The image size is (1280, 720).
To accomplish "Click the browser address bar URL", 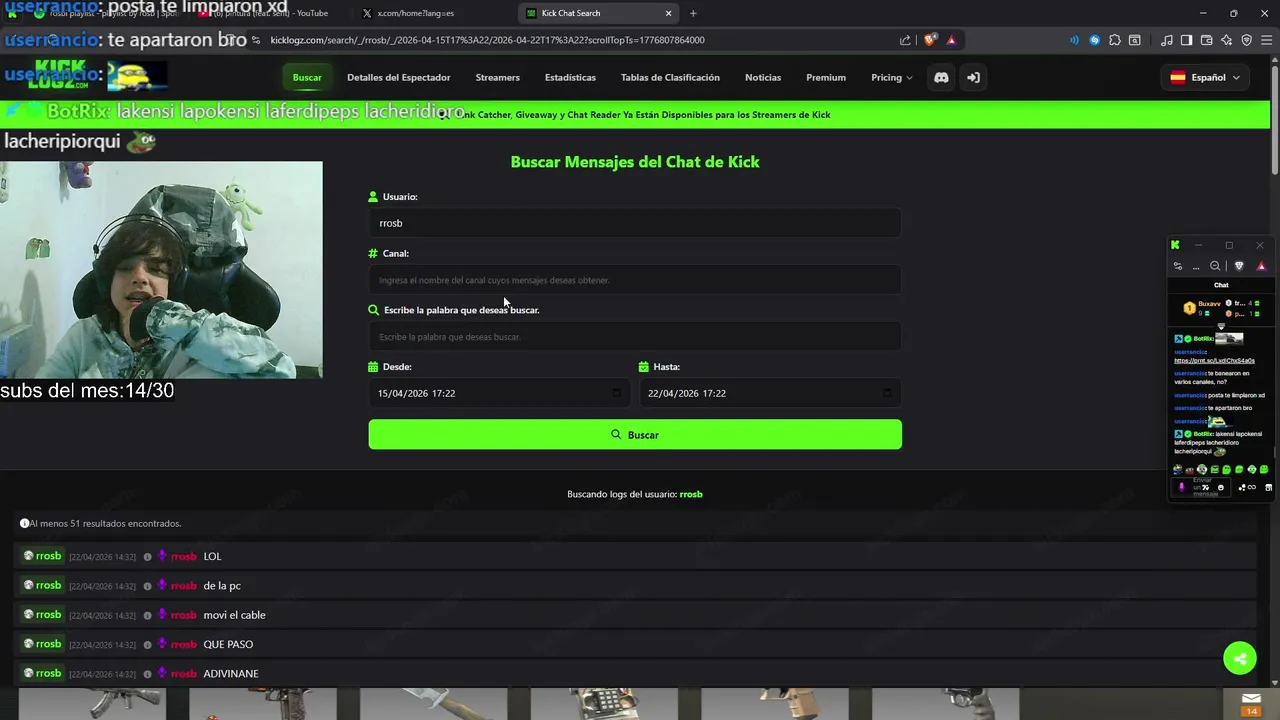I will [487, 40].
